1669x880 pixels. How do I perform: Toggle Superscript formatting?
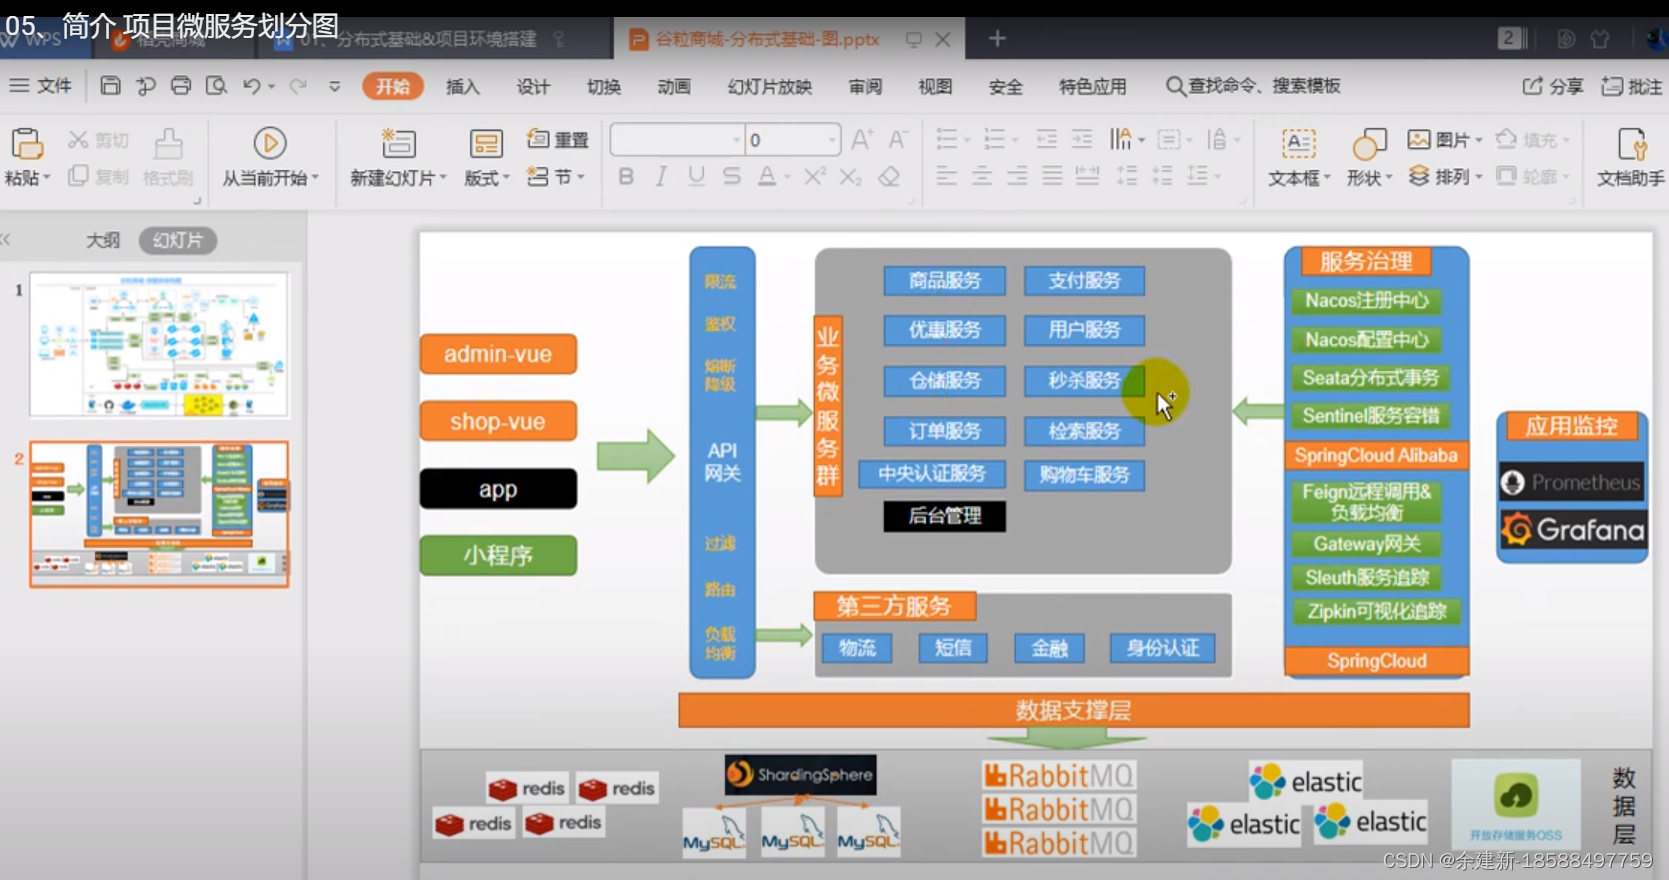[x=815, y=177]
